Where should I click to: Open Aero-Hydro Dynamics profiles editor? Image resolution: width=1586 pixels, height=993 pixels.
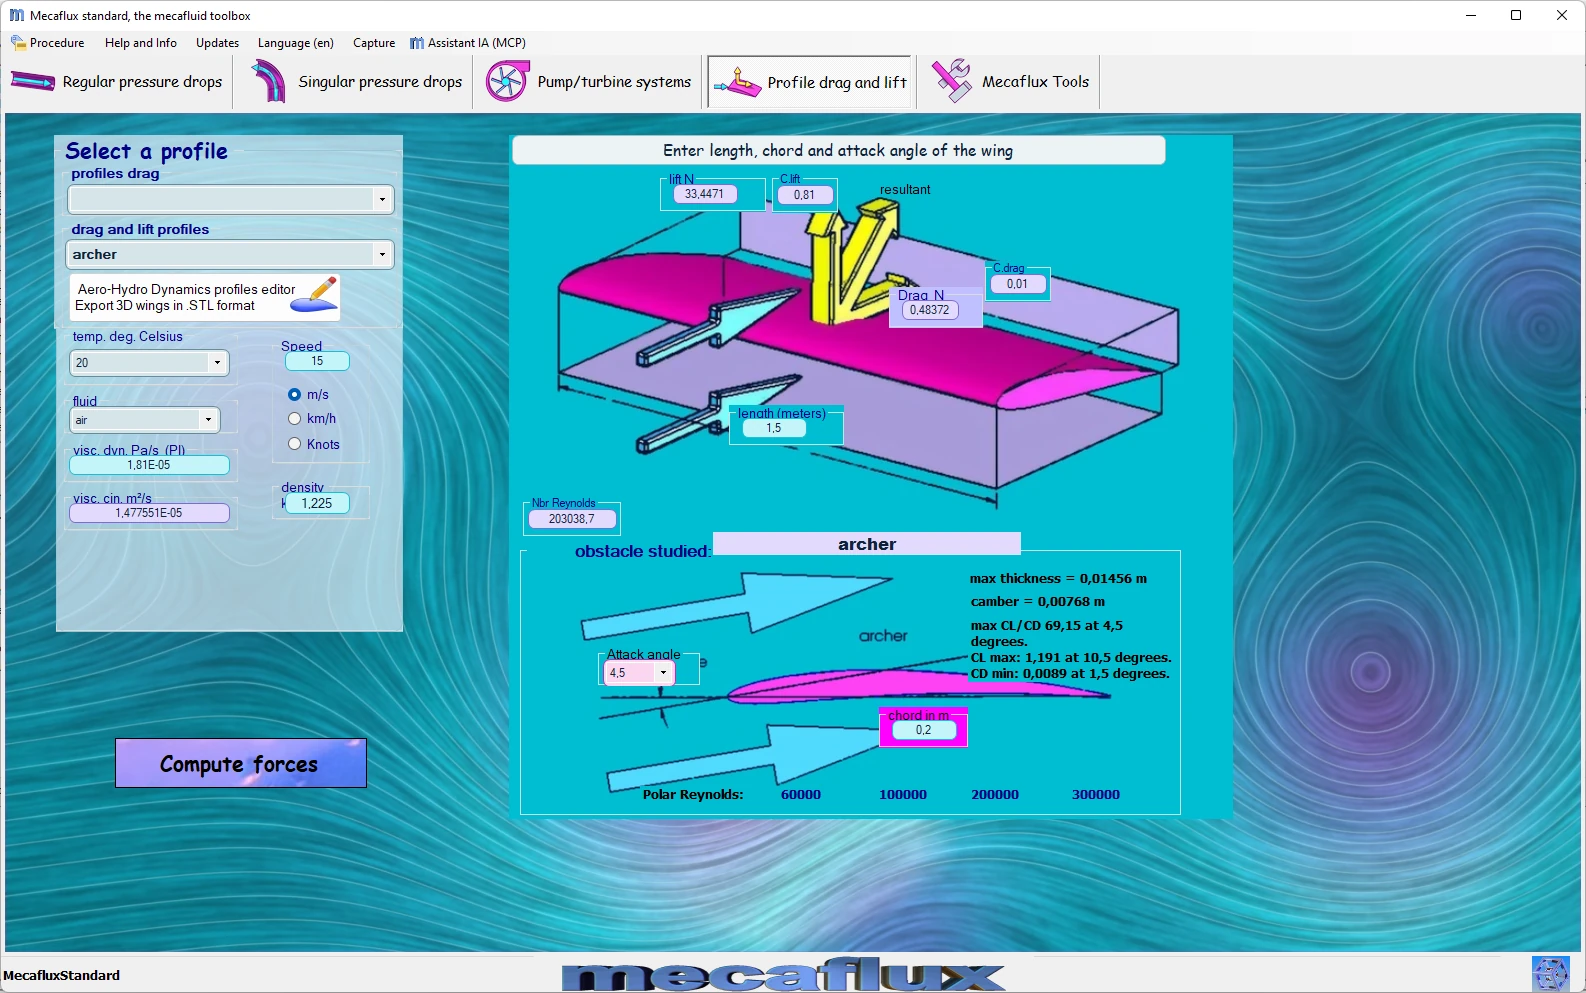(205, 297)
